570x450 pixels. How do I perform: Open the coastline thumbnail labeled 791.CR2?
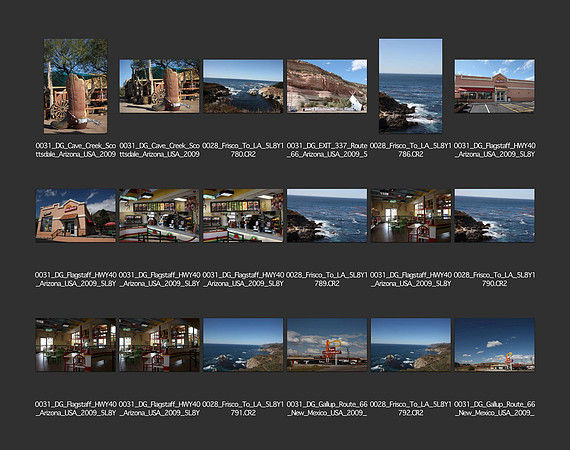(243, 345)
